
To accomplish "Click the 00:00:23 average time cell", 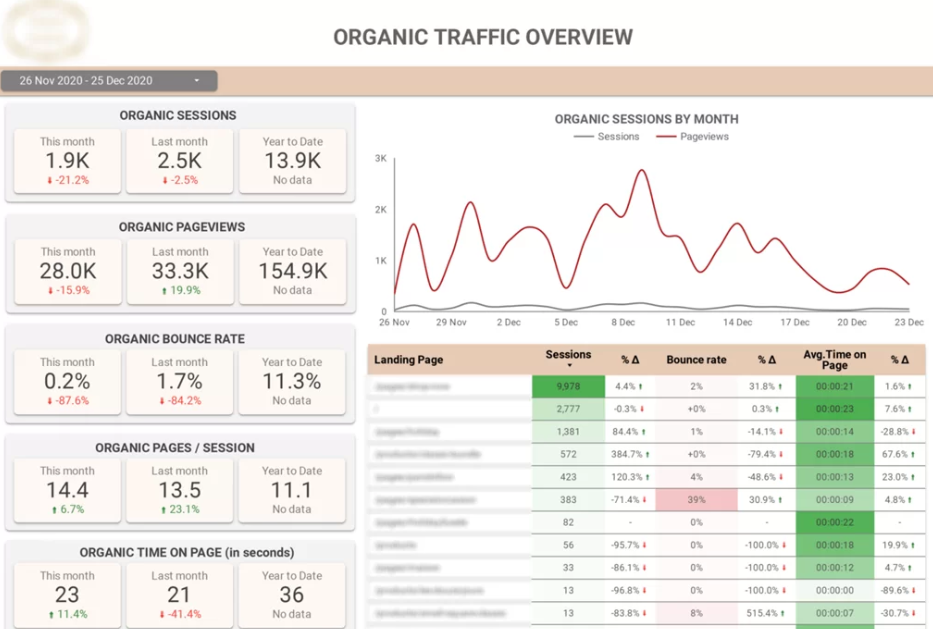I will click(834, 409).
